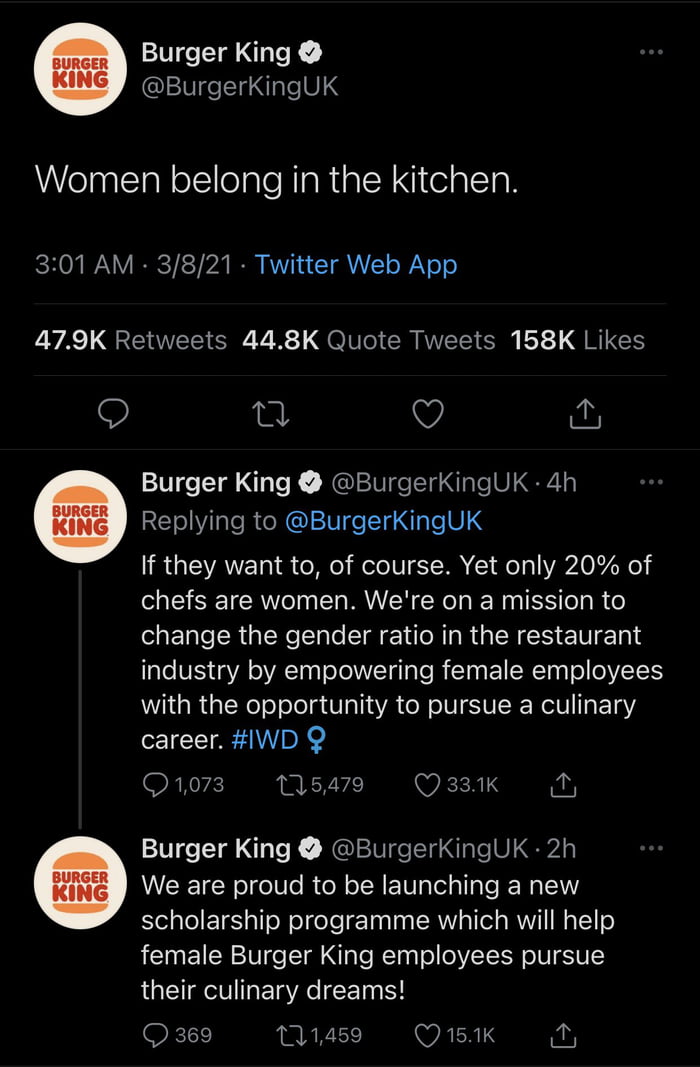Reply to the scholarship programme tweet

(x=156, y=1035)
